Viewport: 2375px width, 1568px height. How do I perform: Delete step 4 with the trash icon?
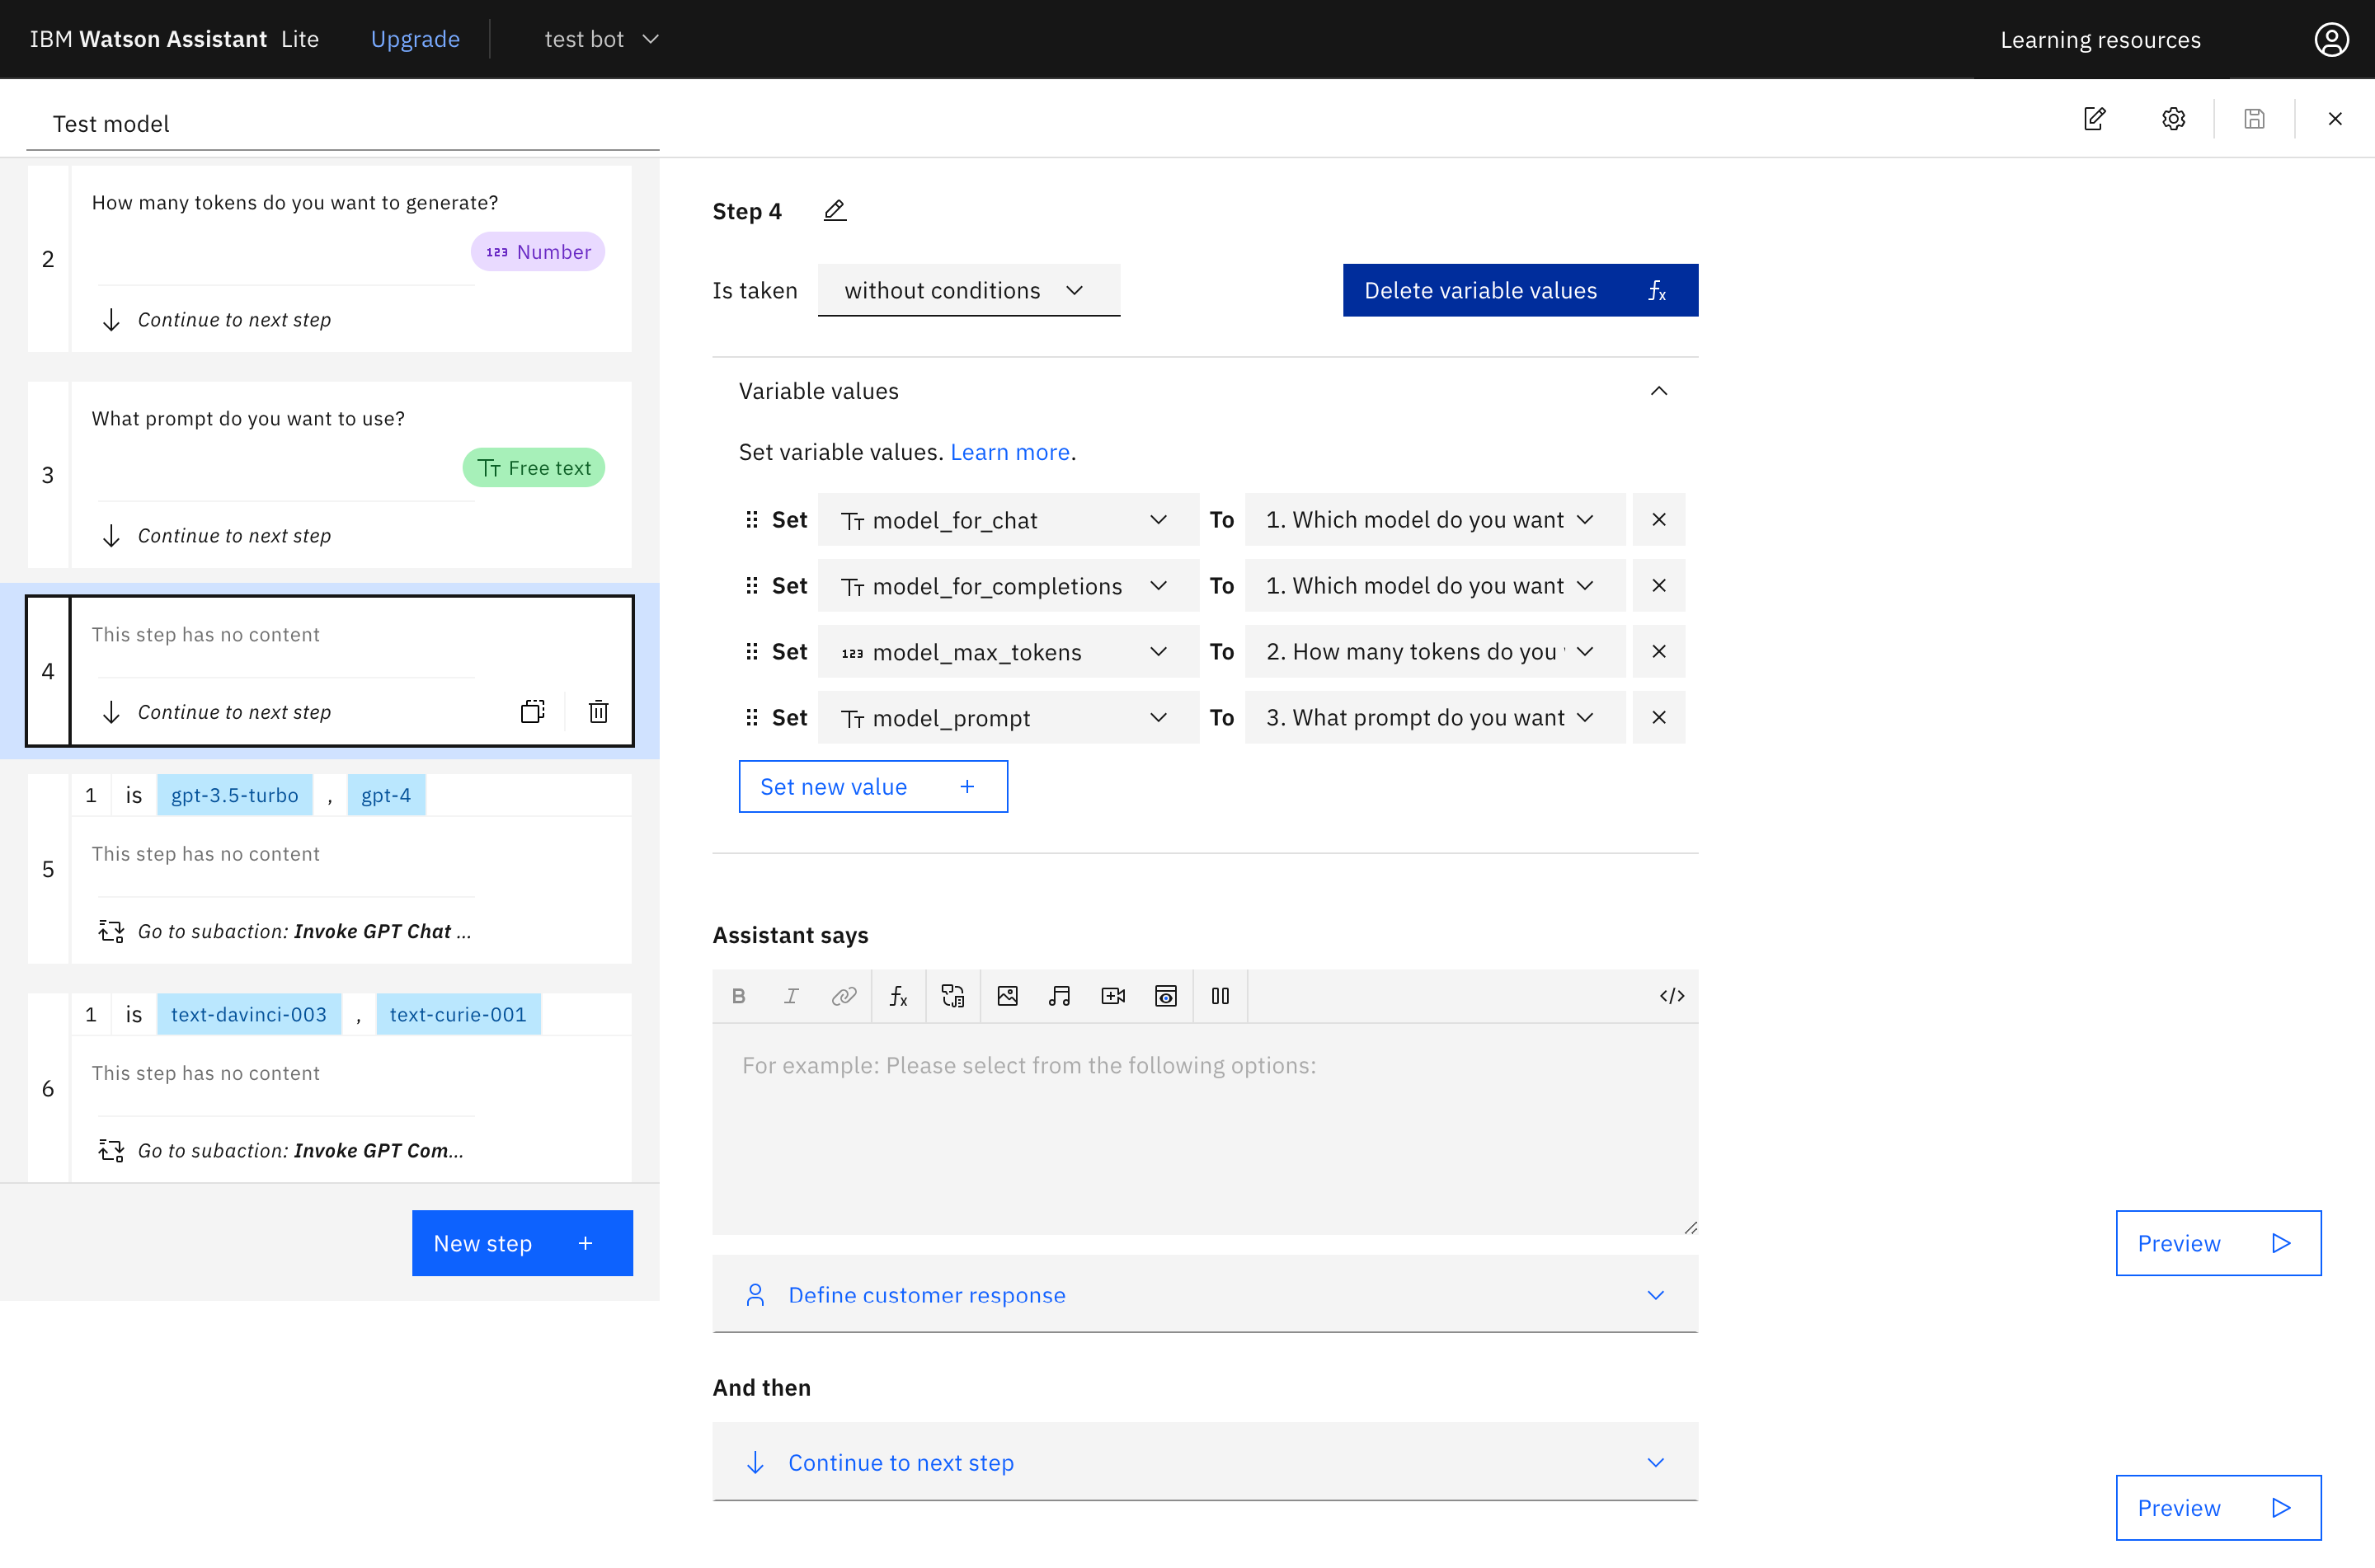[x=598, y=711]
